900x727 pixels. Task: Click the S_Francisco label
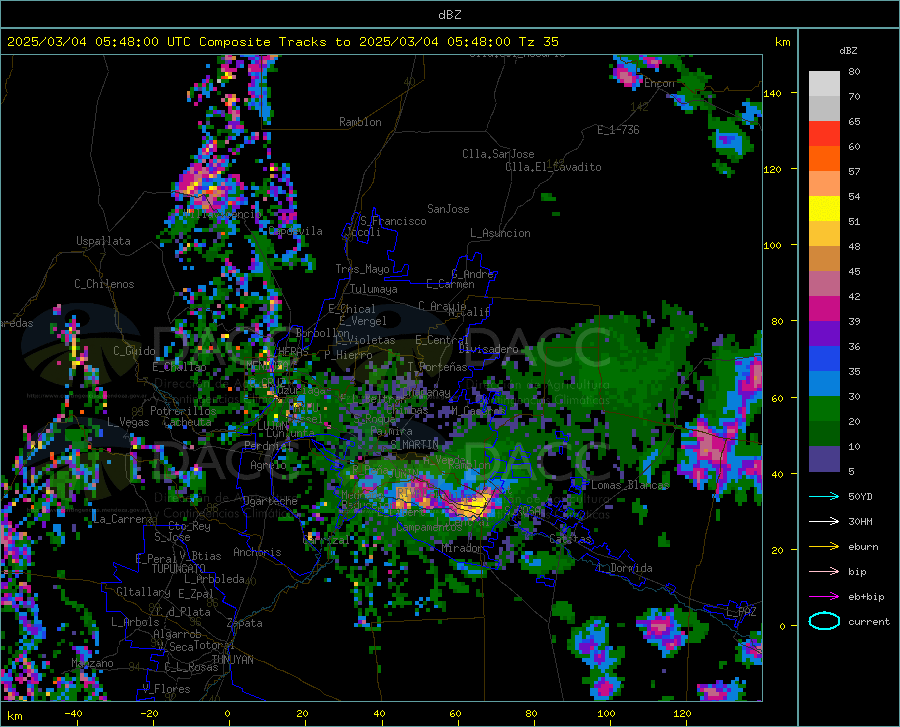pos(393,221)
